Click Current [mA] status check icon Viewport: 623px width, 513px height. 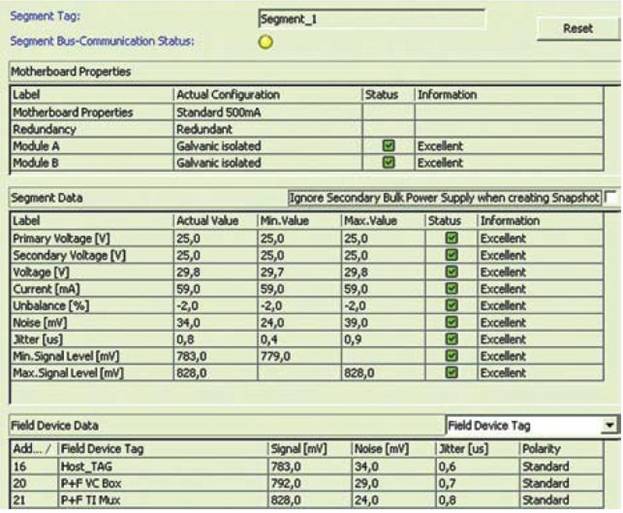coord(451,288)
